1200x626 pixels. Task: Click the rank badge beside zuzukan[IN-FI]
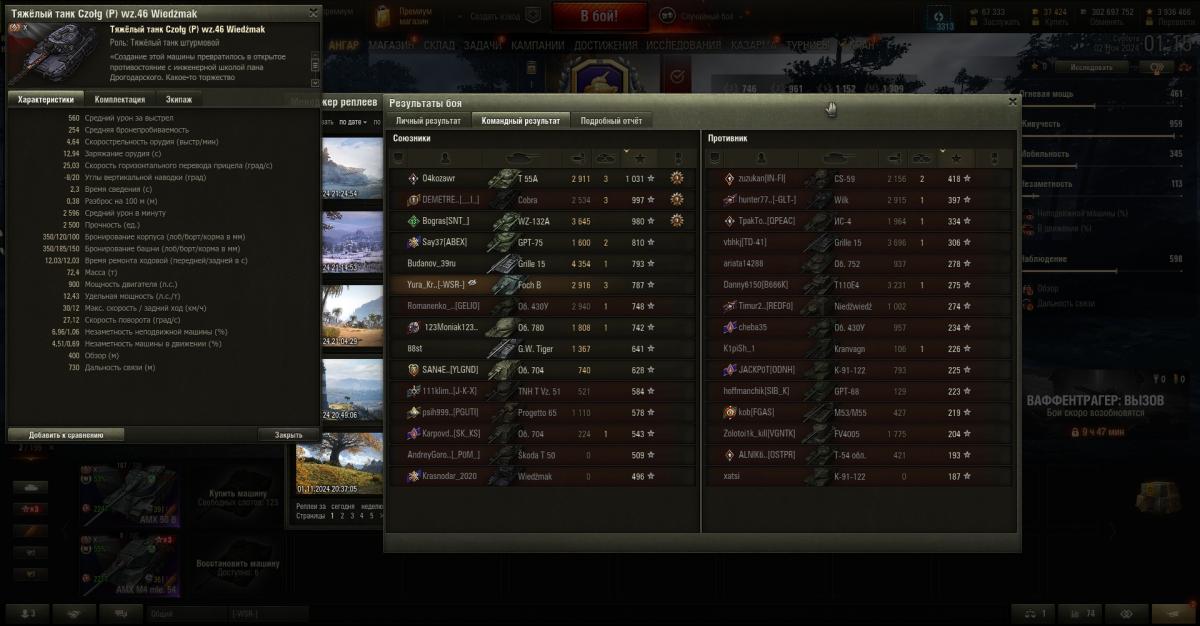730,178
